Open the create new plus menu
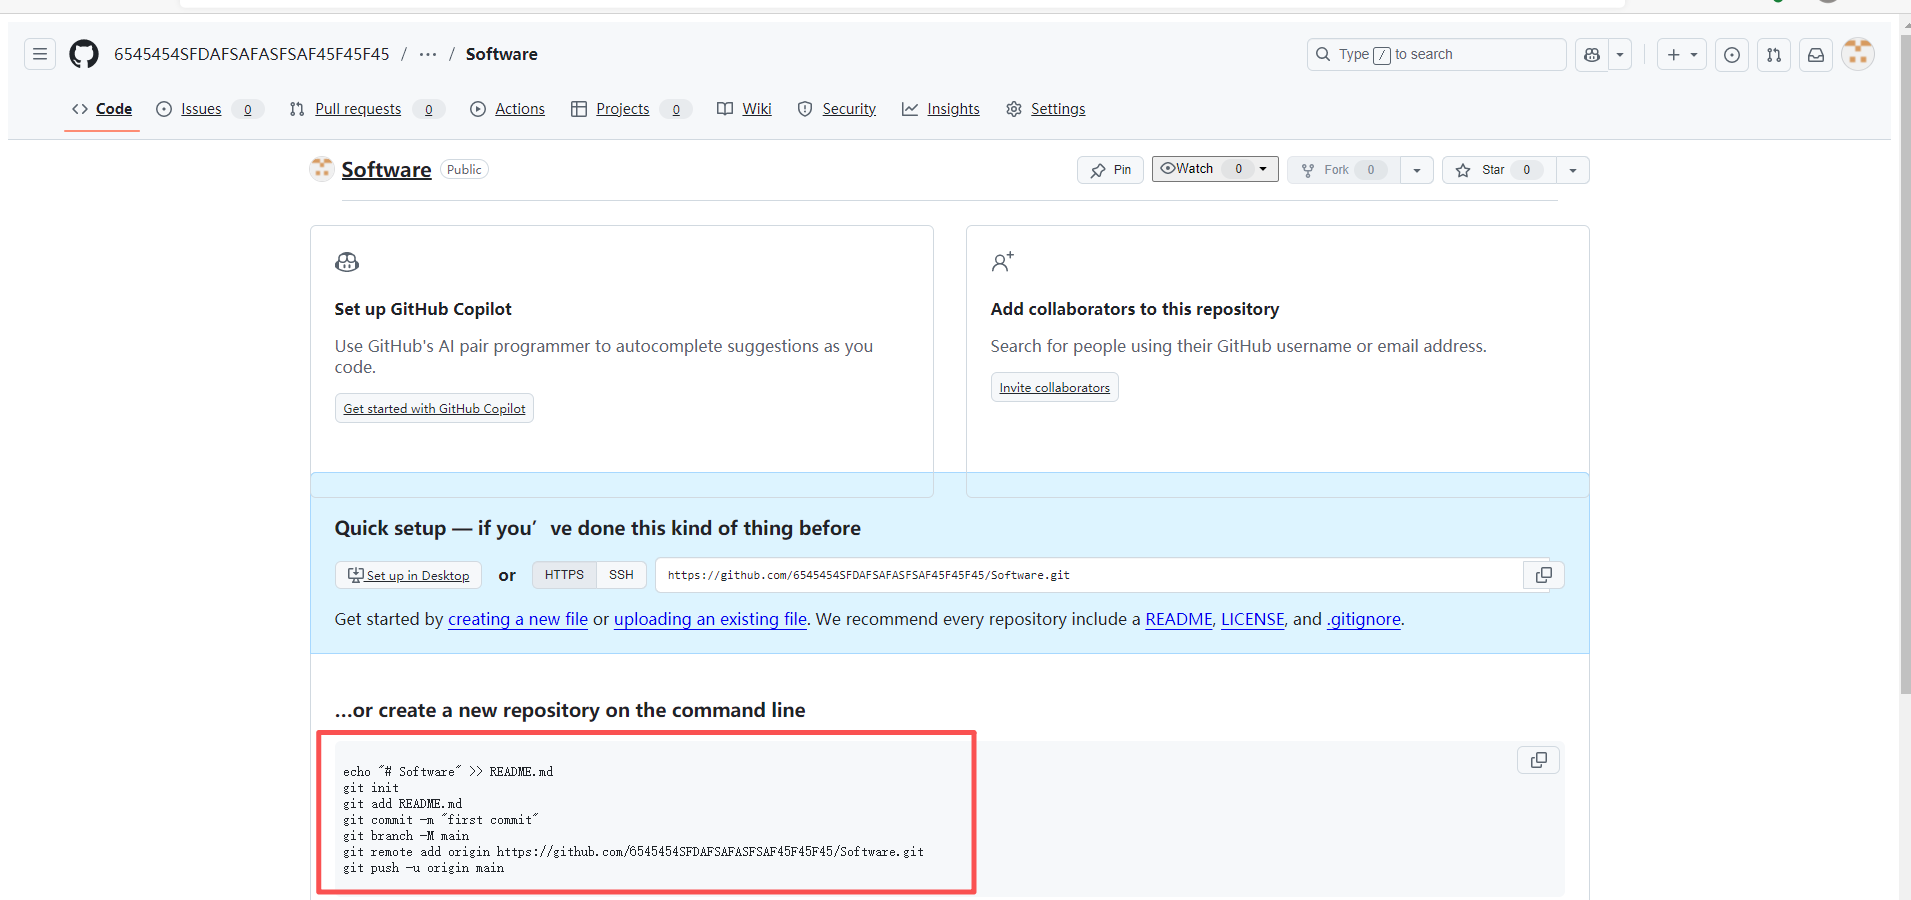Image resolution: width=1911 pixels, height=900 pixels. tap(1681, 55)
